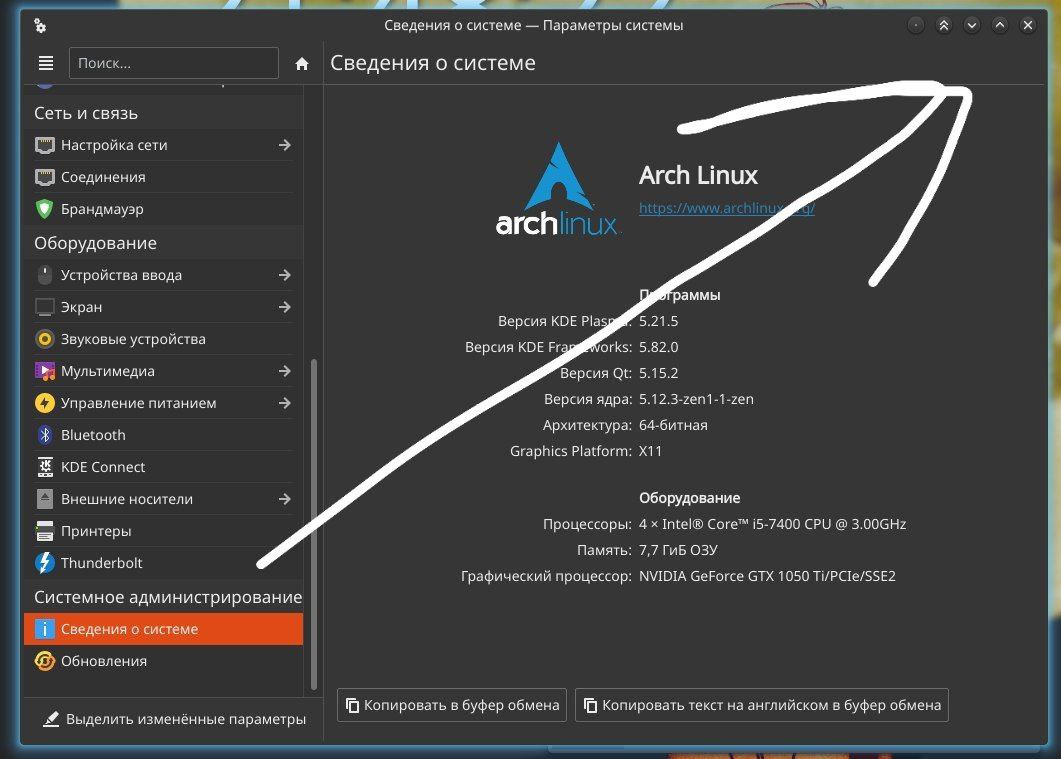Click the memory value 7,7 ГиБ ОЗУ
Screen dimensions: 1061x759
pos(678,551)
